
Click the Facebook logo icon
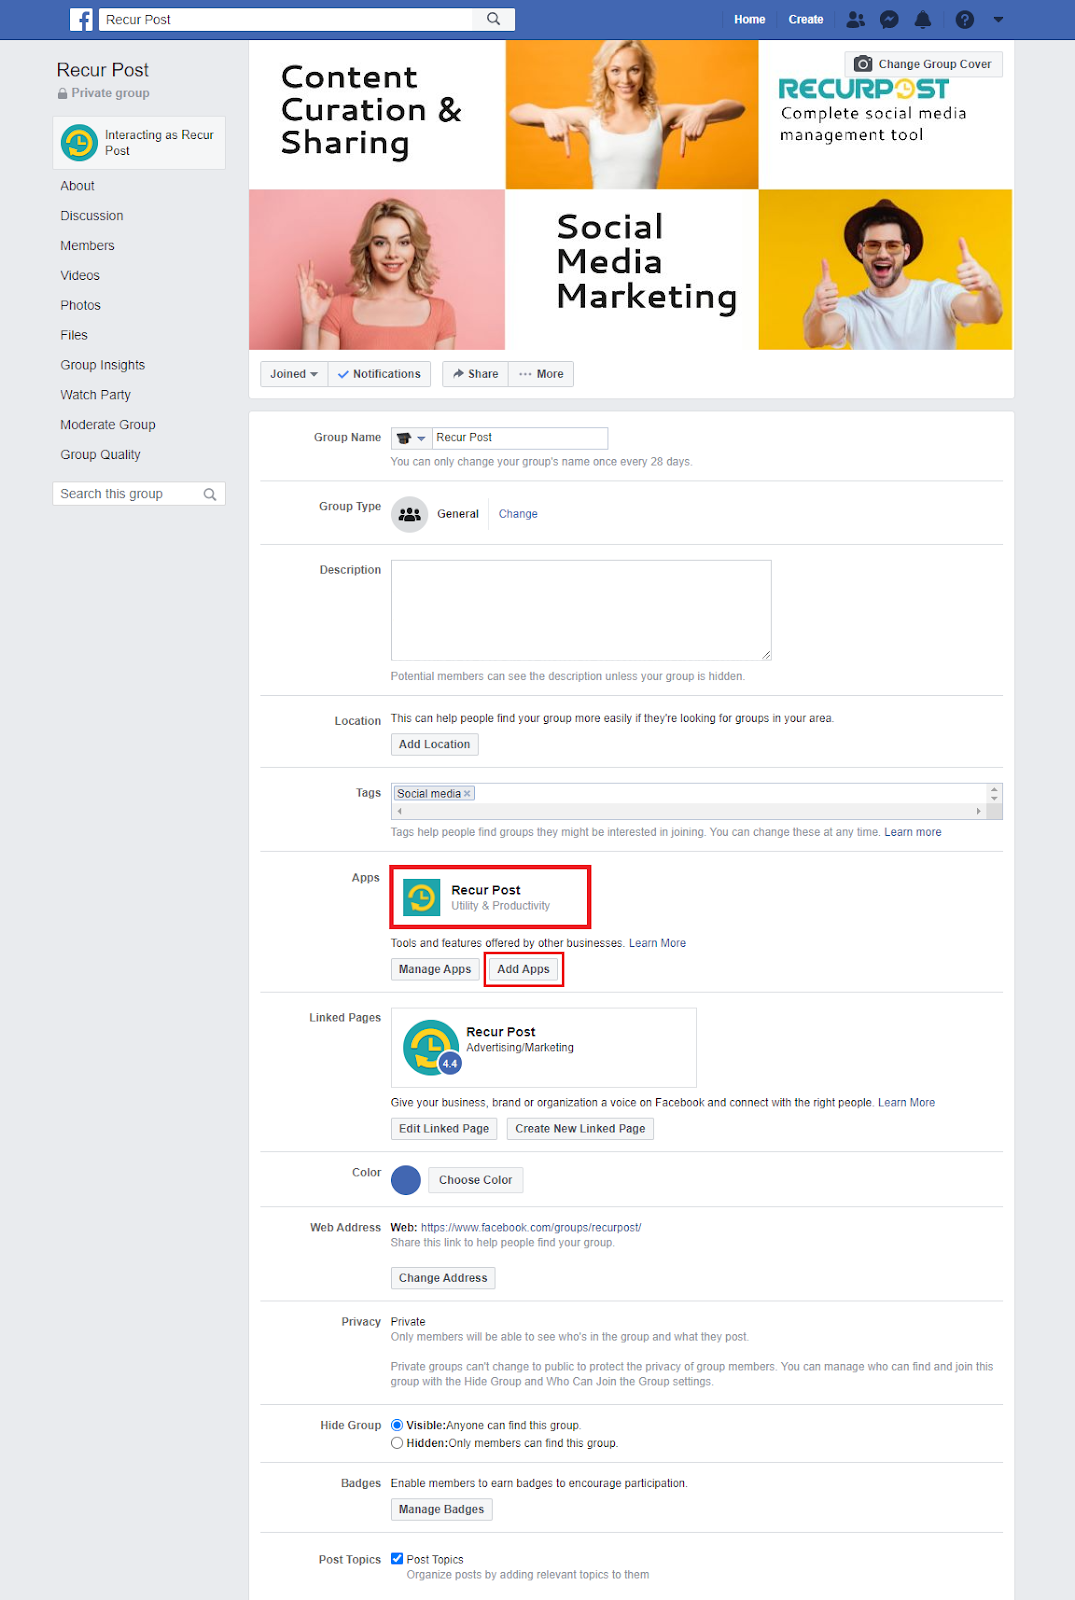(x=81, y=19)
